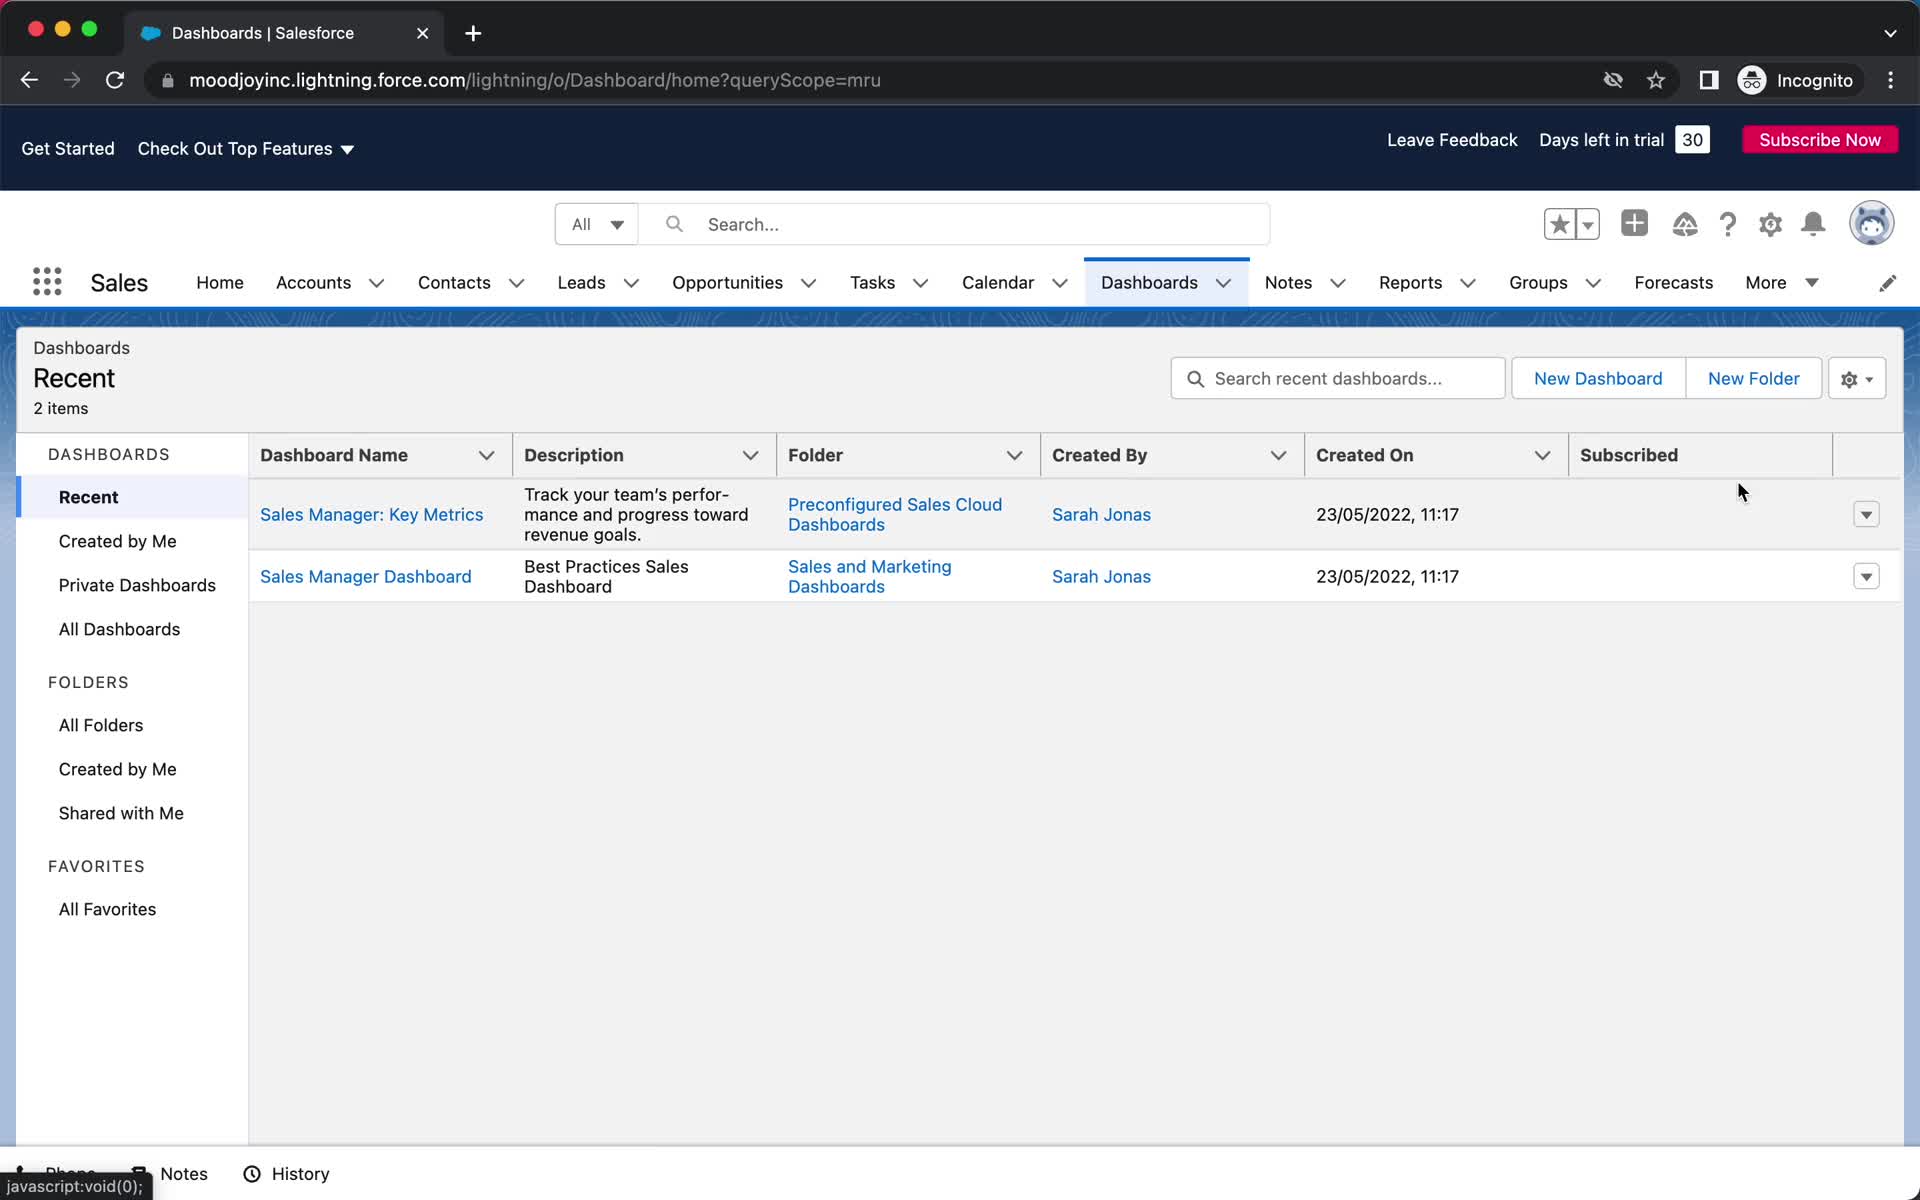Click the Global Actions plus icon

coord(1634,223)
